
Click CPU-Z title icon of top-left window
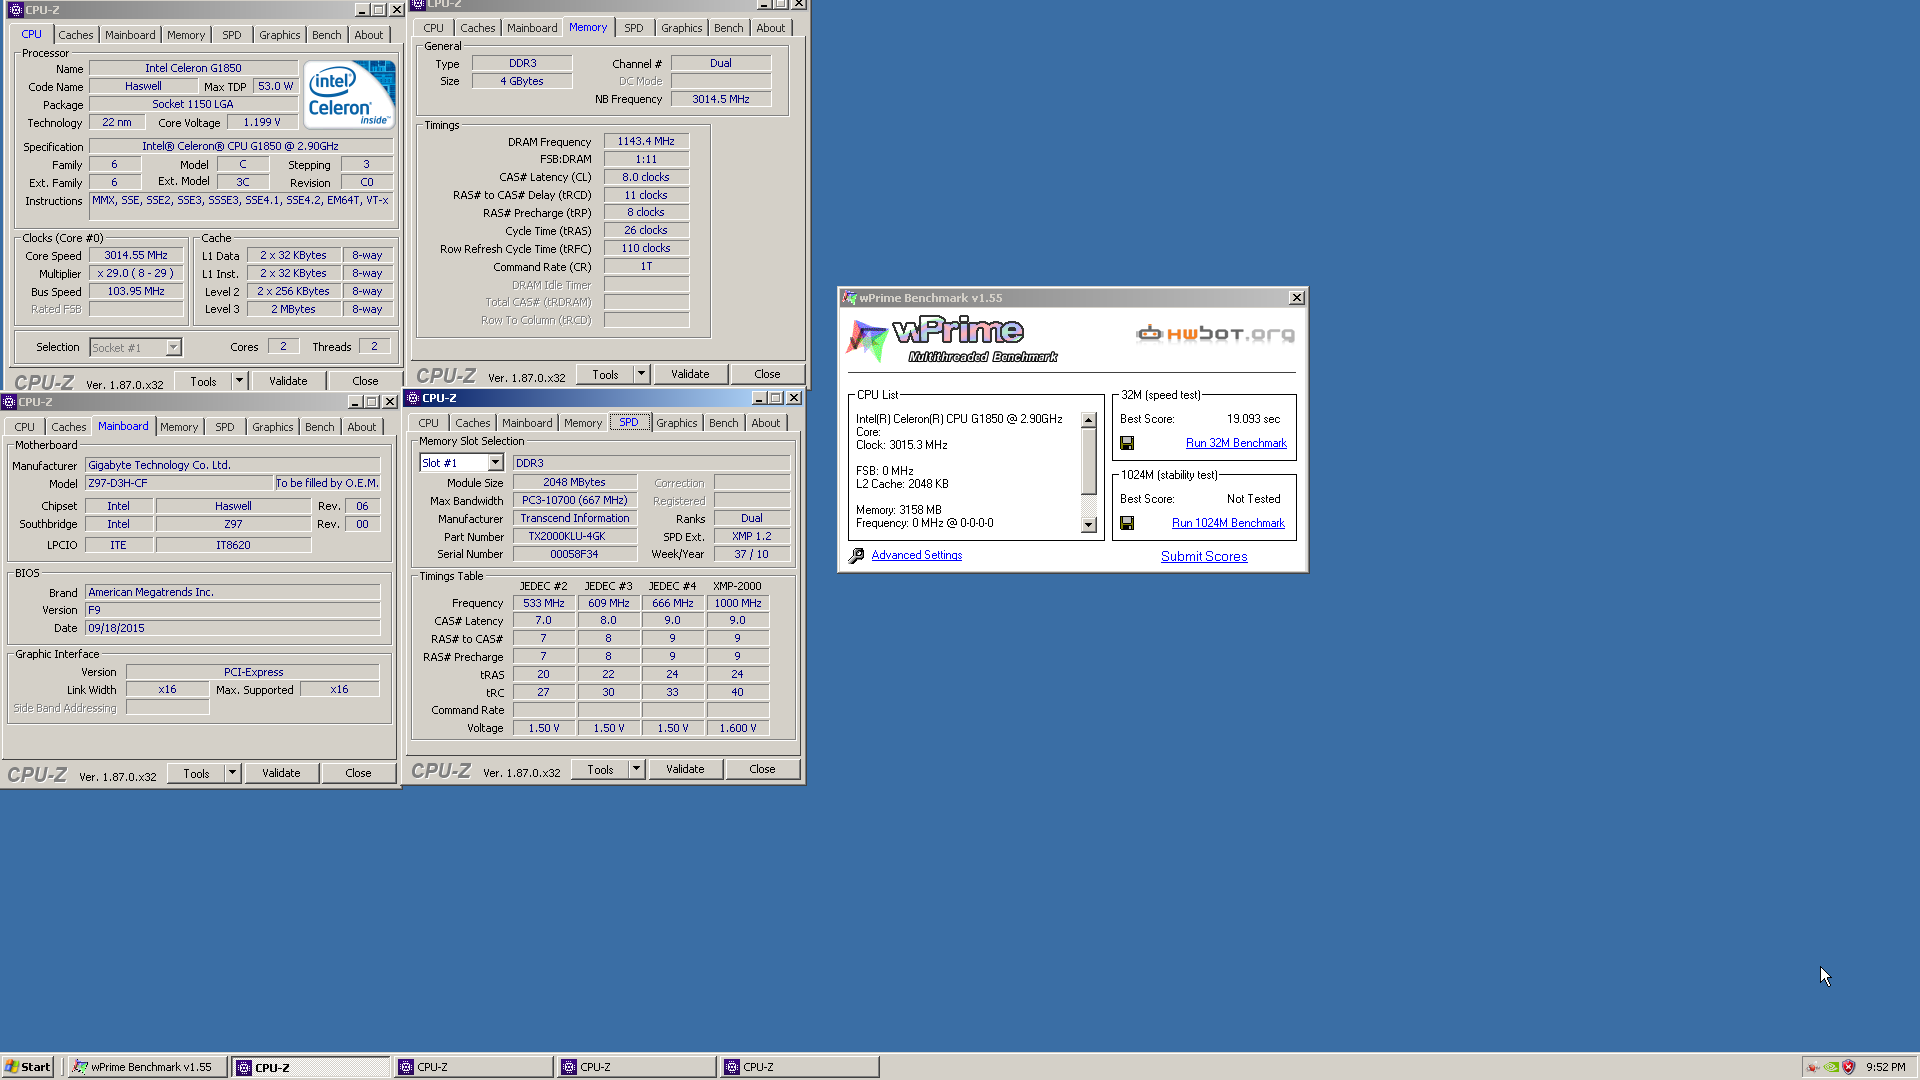pyautogui.click(x=15, y=10)
